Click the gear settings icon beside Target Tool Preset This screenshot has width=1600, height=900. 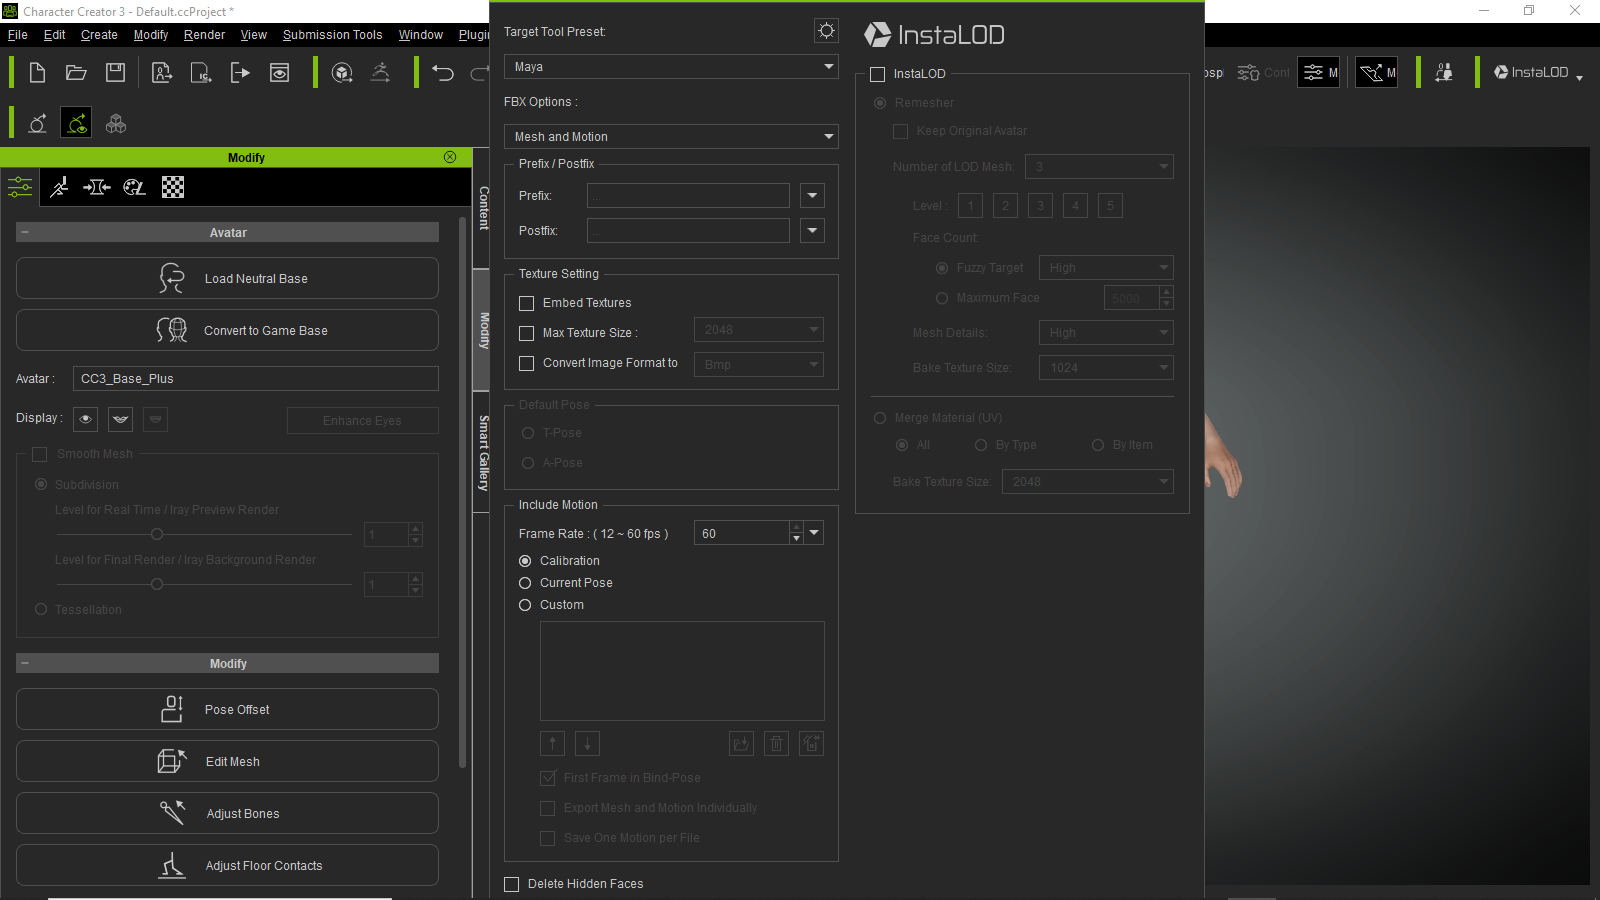click(x=826, y=31)
